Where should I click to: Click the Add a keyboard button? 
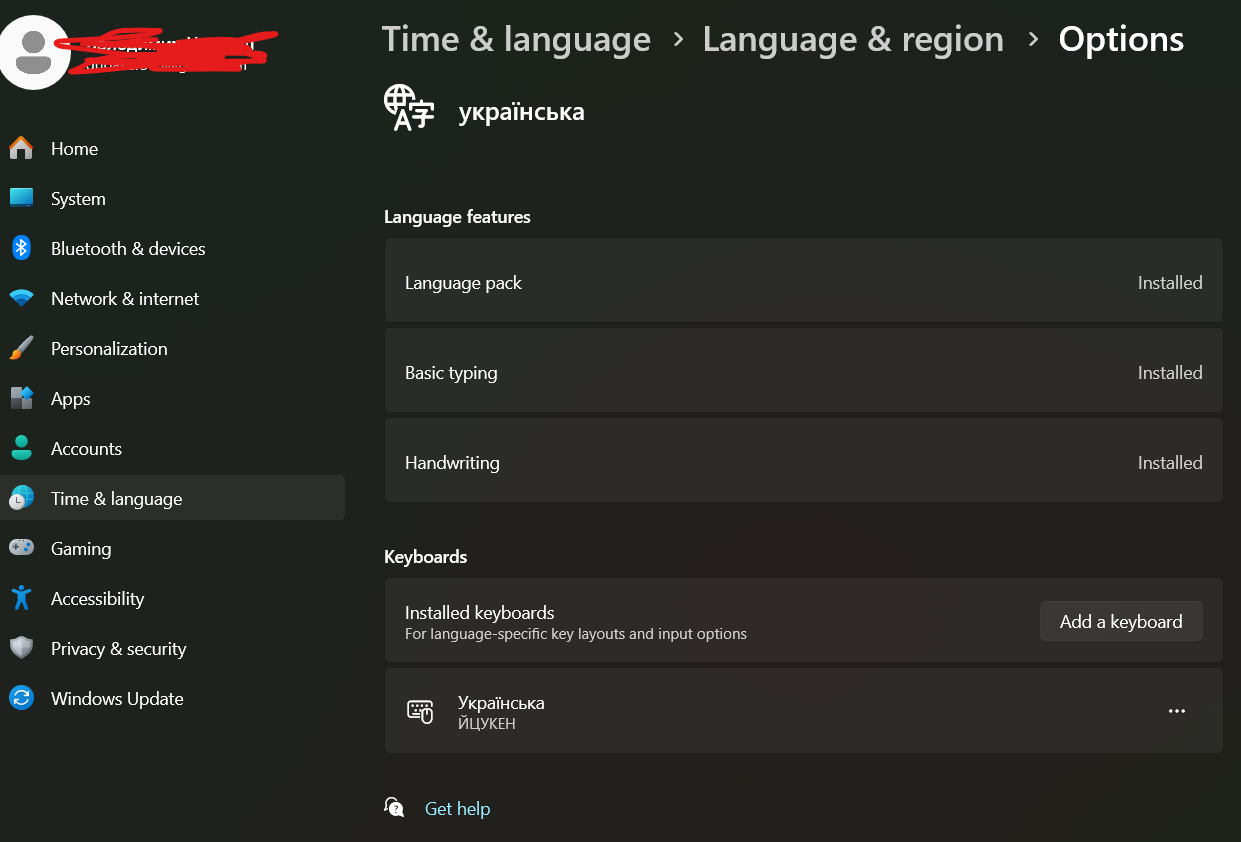point(1121,621)
